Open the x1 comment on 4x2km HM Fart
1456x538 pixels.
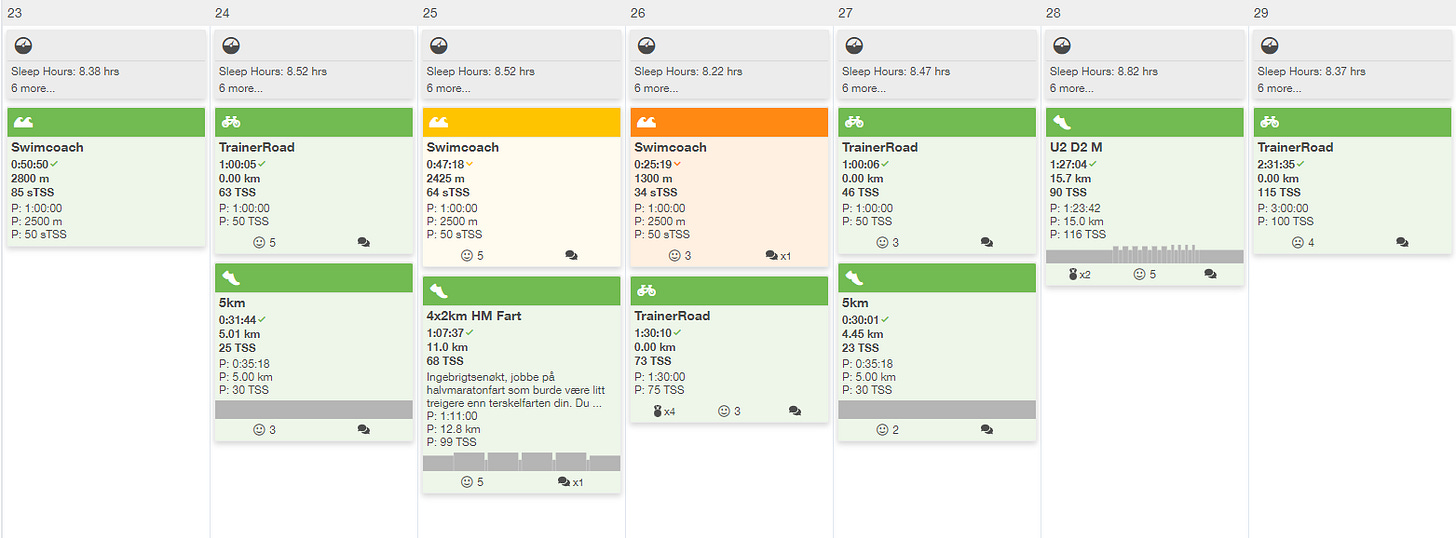pos(570,482)
